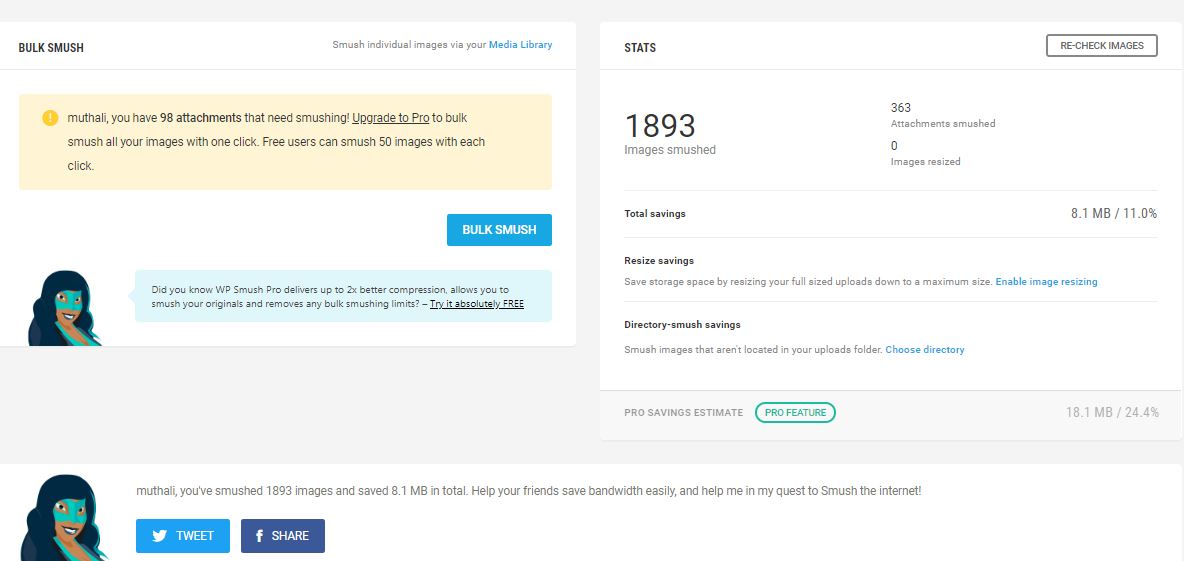Click Enable image resizing link
Screen dimensions: 1184x561
click(x=1046, y=282)
